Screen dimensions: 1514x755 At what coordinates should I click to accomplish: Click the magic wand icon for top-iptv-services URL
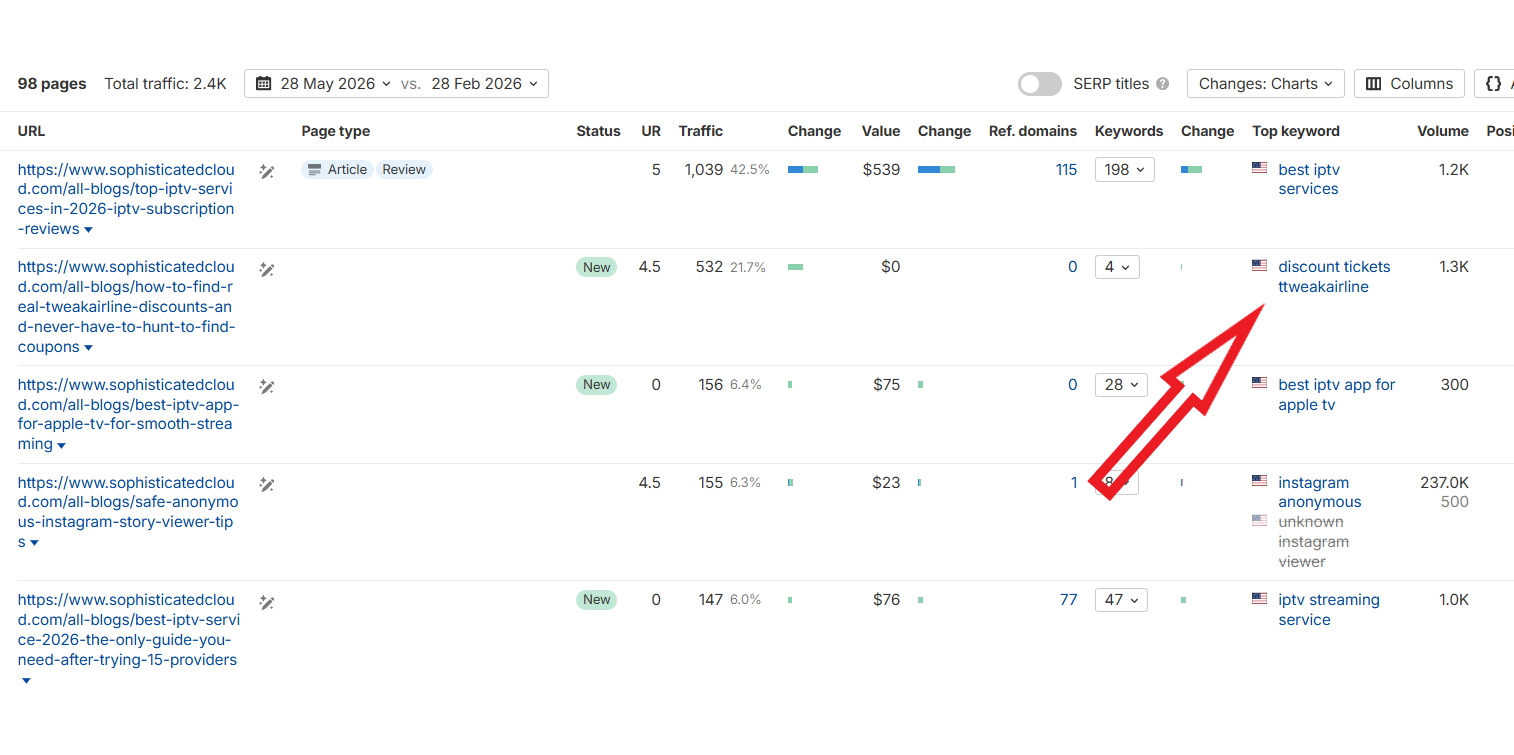click(x=267, y=172)
